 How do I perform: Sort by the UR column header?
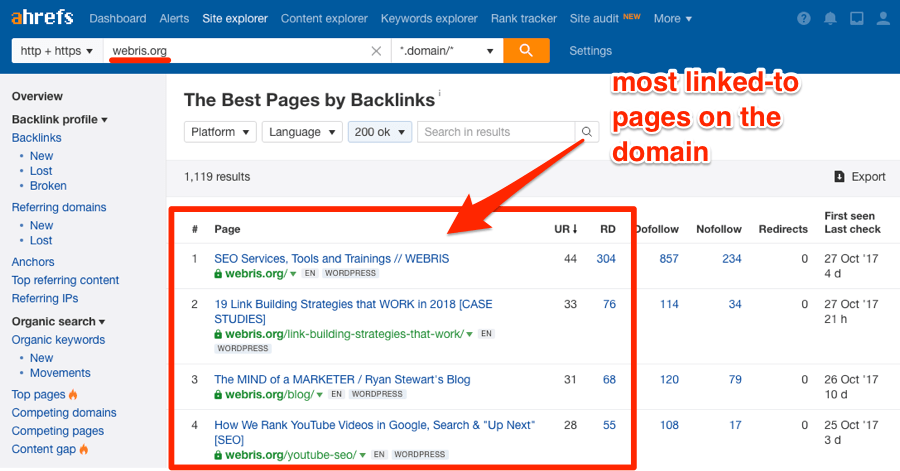coord(565,229)
